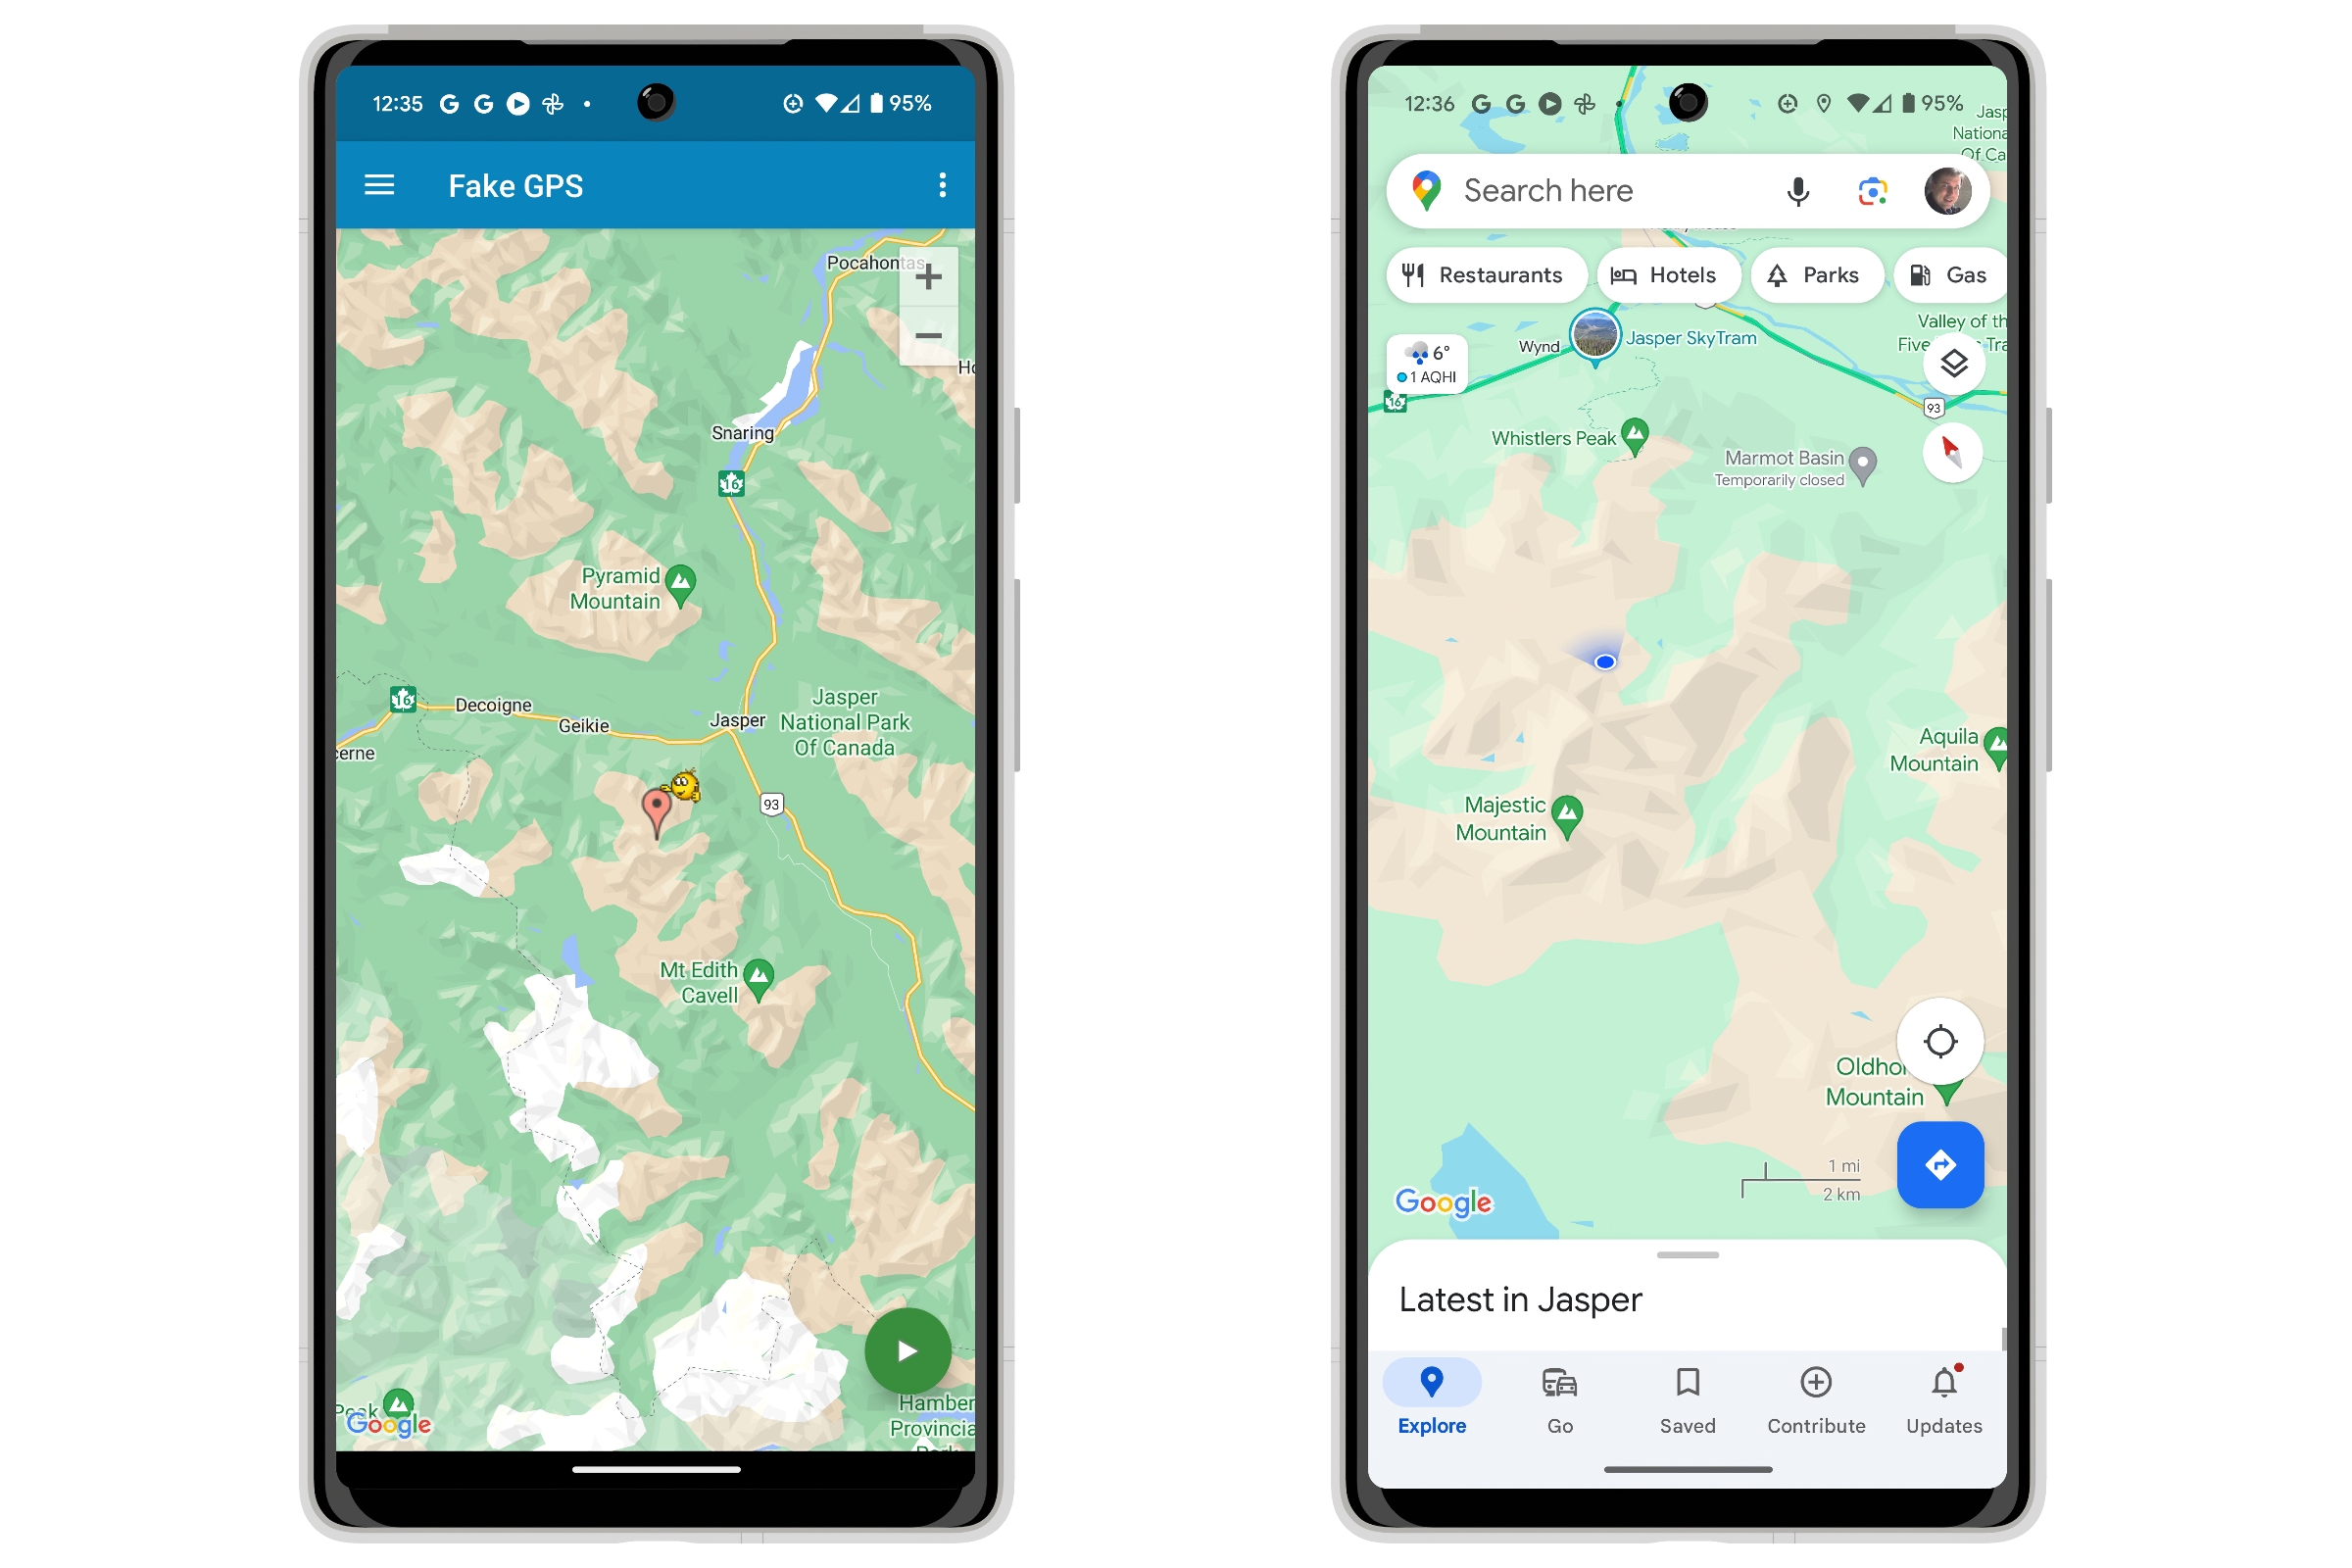This screenshot has width=2352, height=1568.
Task: Tap the microphone icon in Google Maps search
Action: (1793, 189)
